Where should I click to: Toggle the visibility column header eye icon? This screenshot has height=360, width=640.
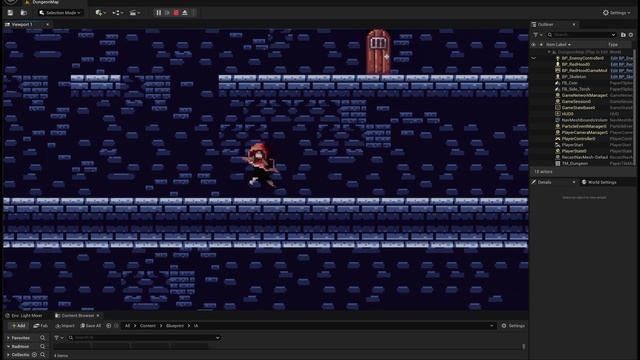pyautogui.click(x=533, y=44)
